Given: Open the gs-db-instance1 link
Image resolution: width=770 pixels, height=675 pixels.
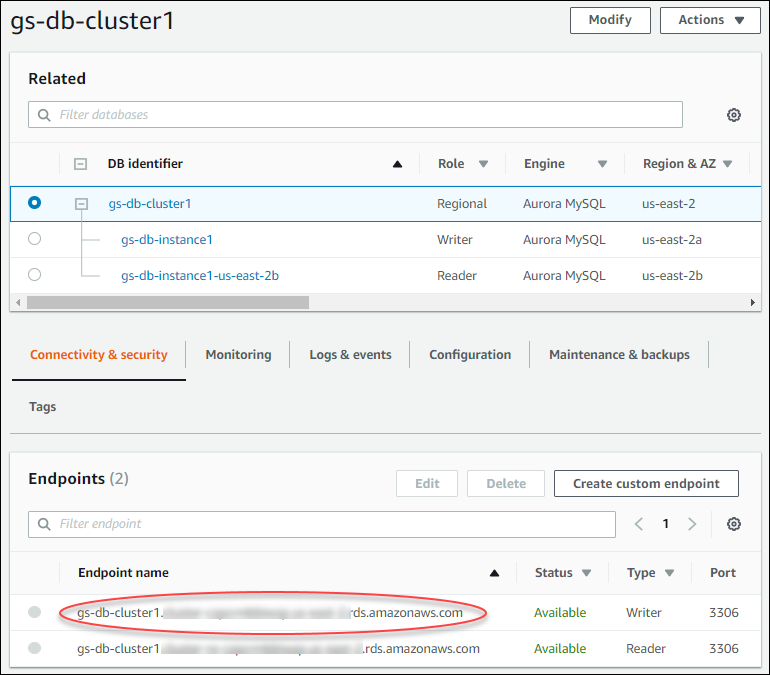Looking at the screenshot, I should coord(167,239).
